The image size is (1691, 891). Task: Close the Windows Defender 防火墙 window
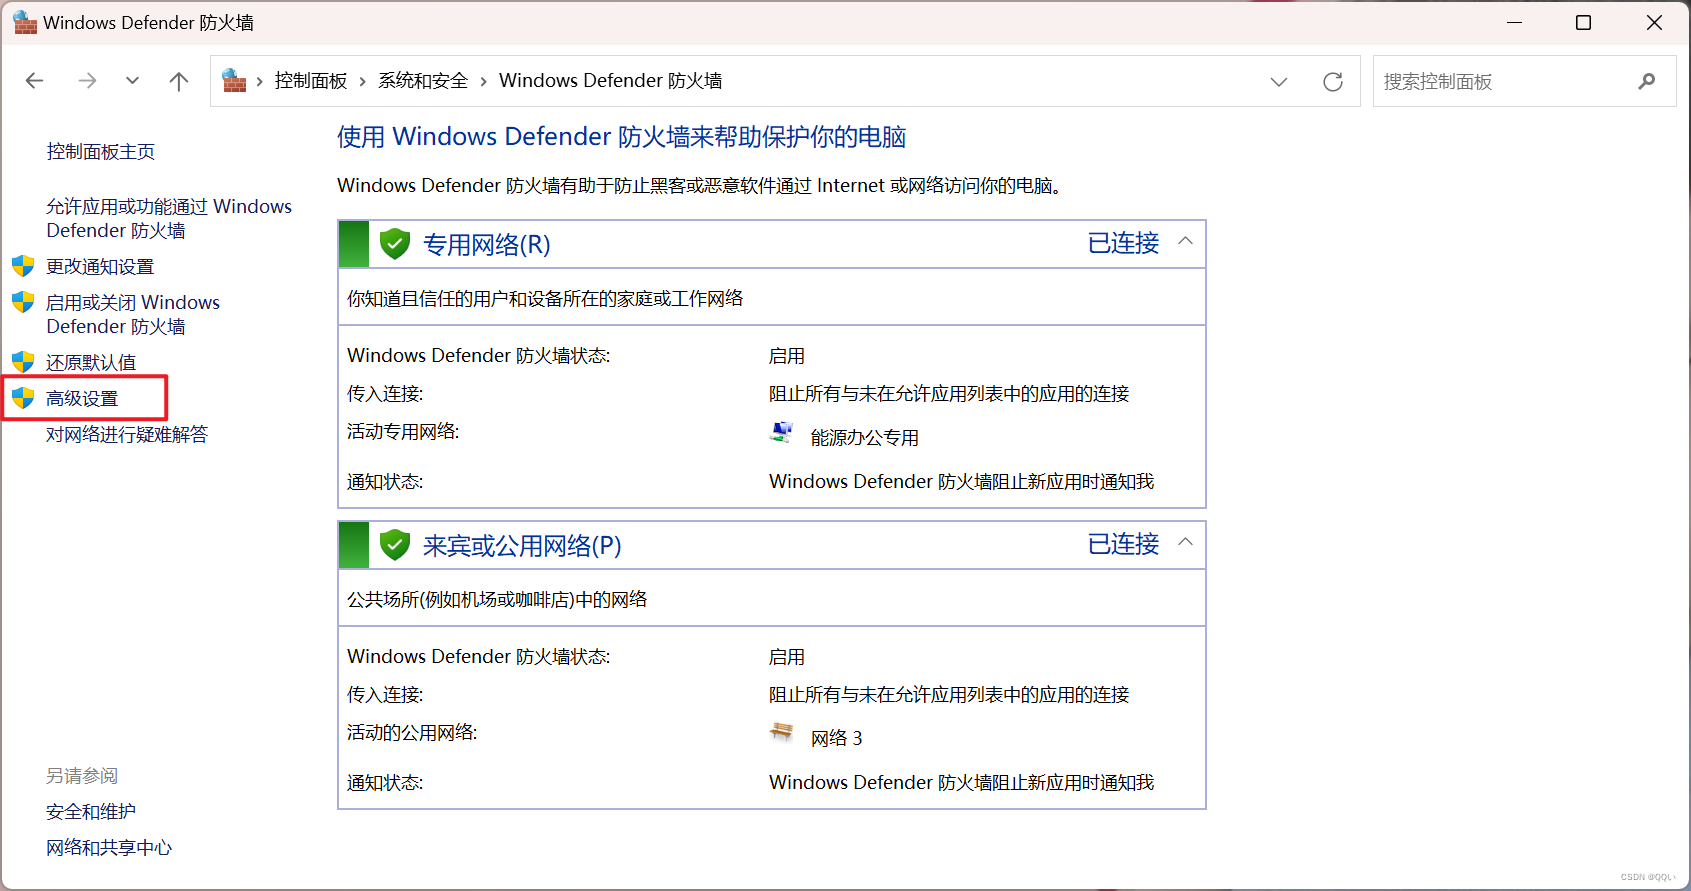(1654, 22)
